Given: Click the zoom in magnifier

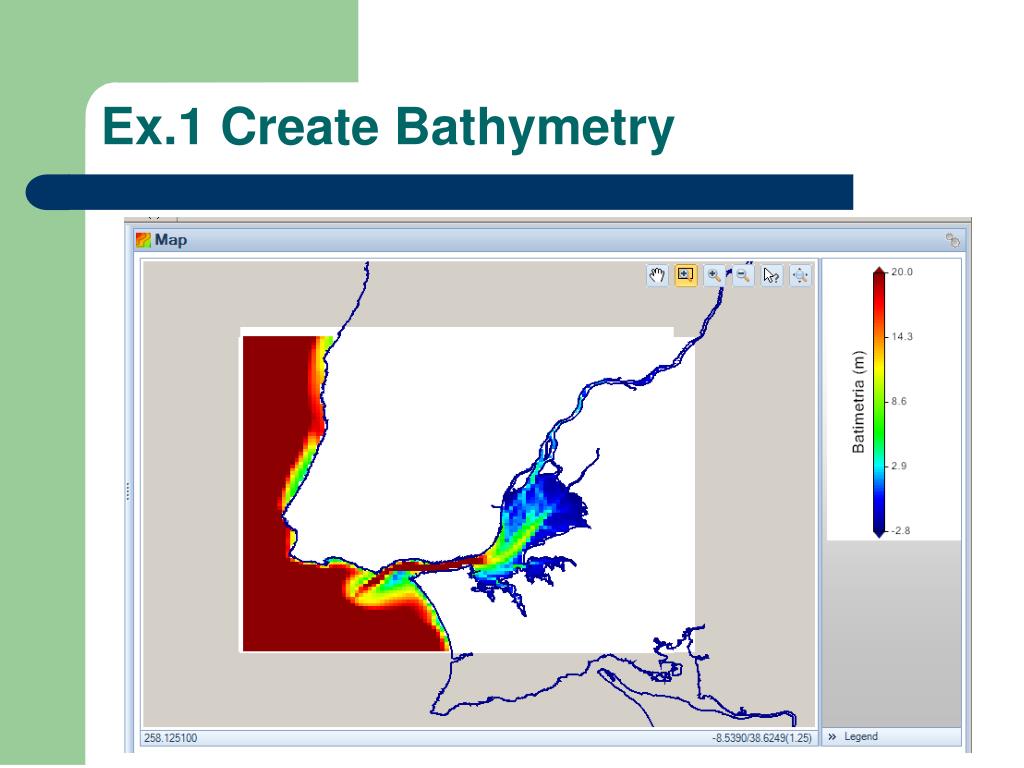Looking at the screenshot, I should click(x=714, y=276).
